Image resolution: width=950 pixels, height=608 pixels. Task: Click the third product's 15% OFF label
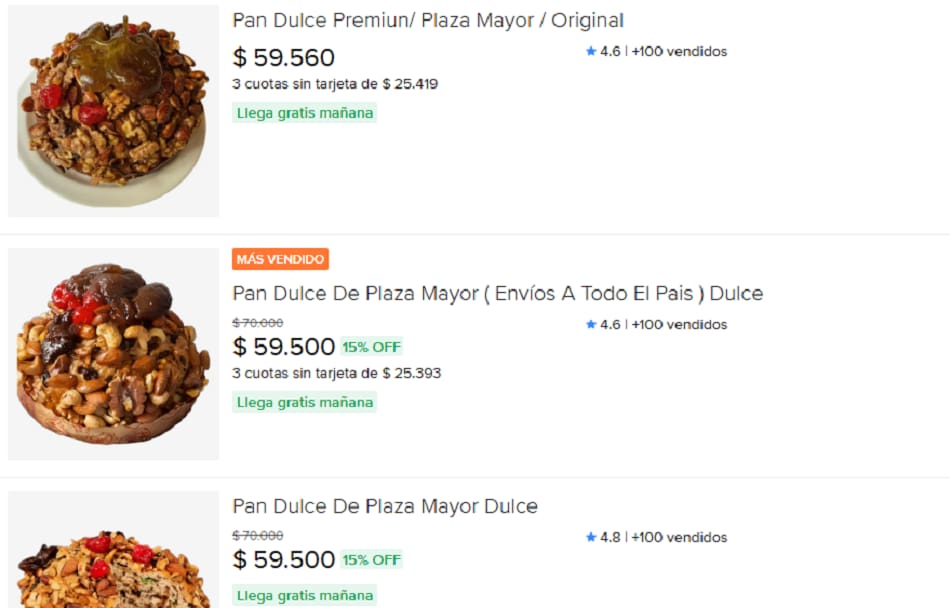(x=371, y=560)
